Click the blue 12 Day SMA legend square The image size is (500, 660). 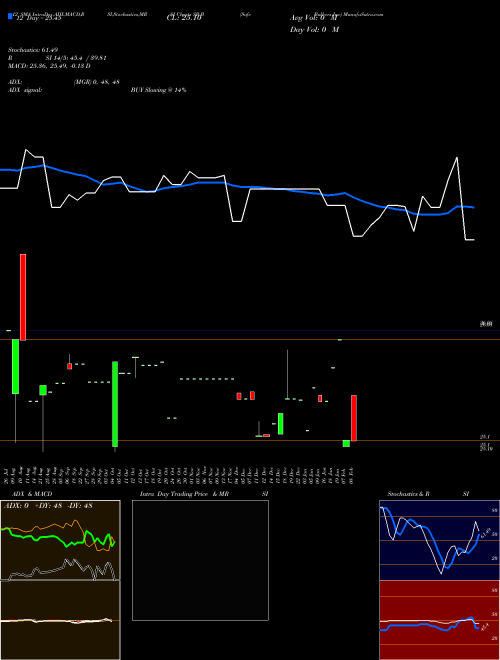[x=10, y=17]
